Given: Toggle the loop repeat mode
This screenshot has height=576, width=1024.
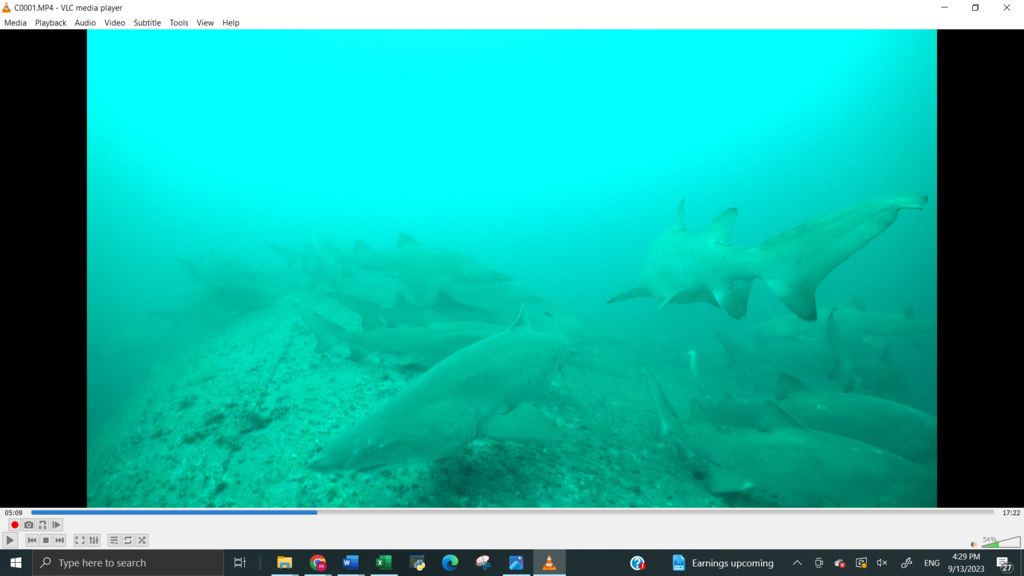Looking at the screenshot, I should 128,540.
